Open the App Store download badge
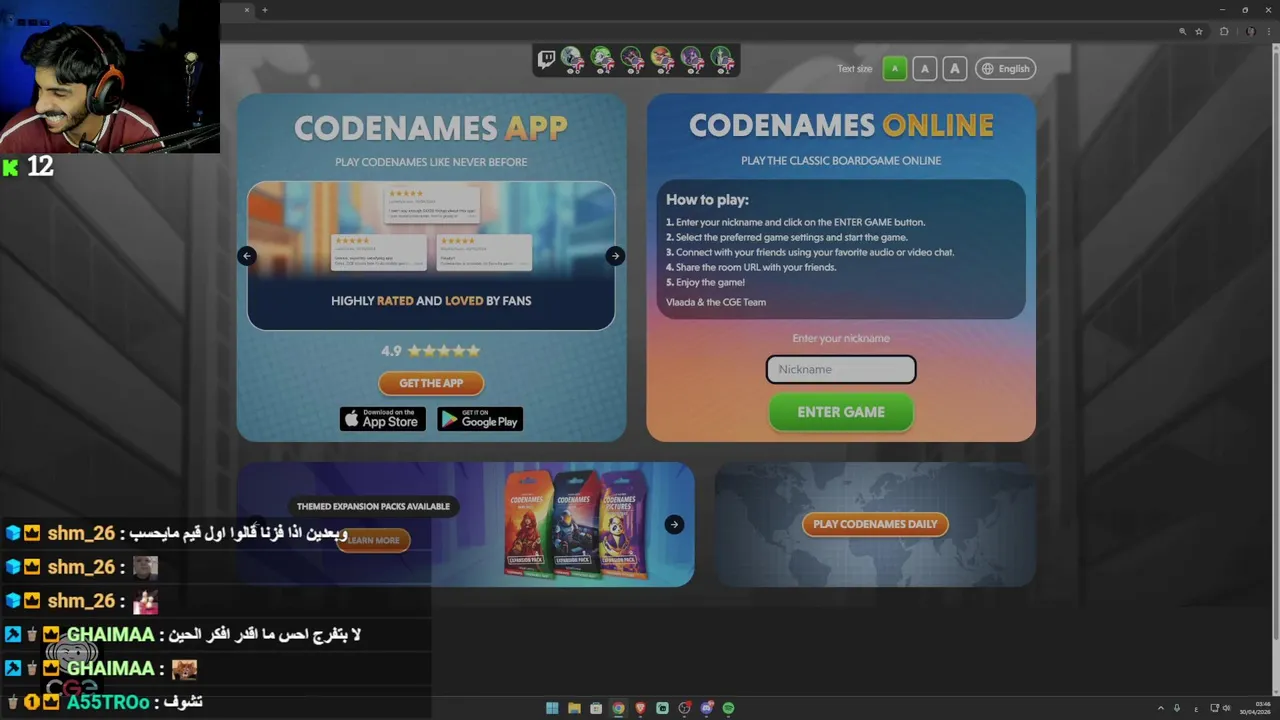The height and width of the screenshot is (720, 1280). tap(383, 419)
